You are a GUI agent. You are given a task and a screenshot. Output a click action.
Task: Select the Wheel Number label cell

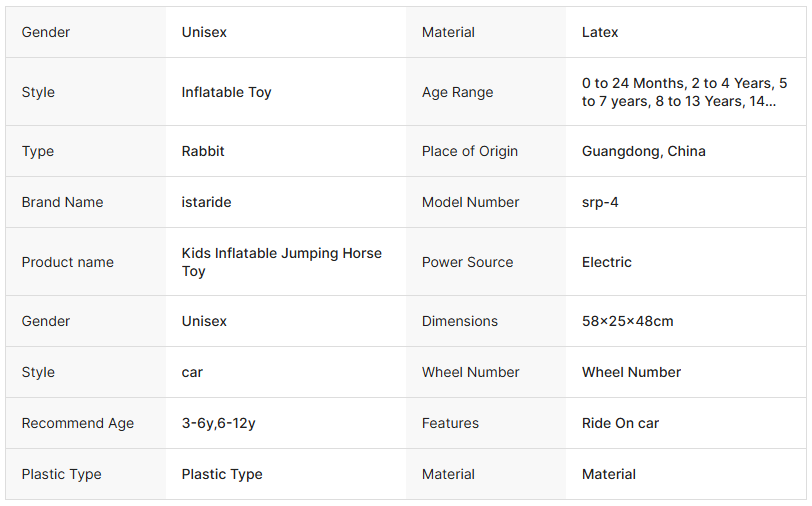tap(486, 372)
